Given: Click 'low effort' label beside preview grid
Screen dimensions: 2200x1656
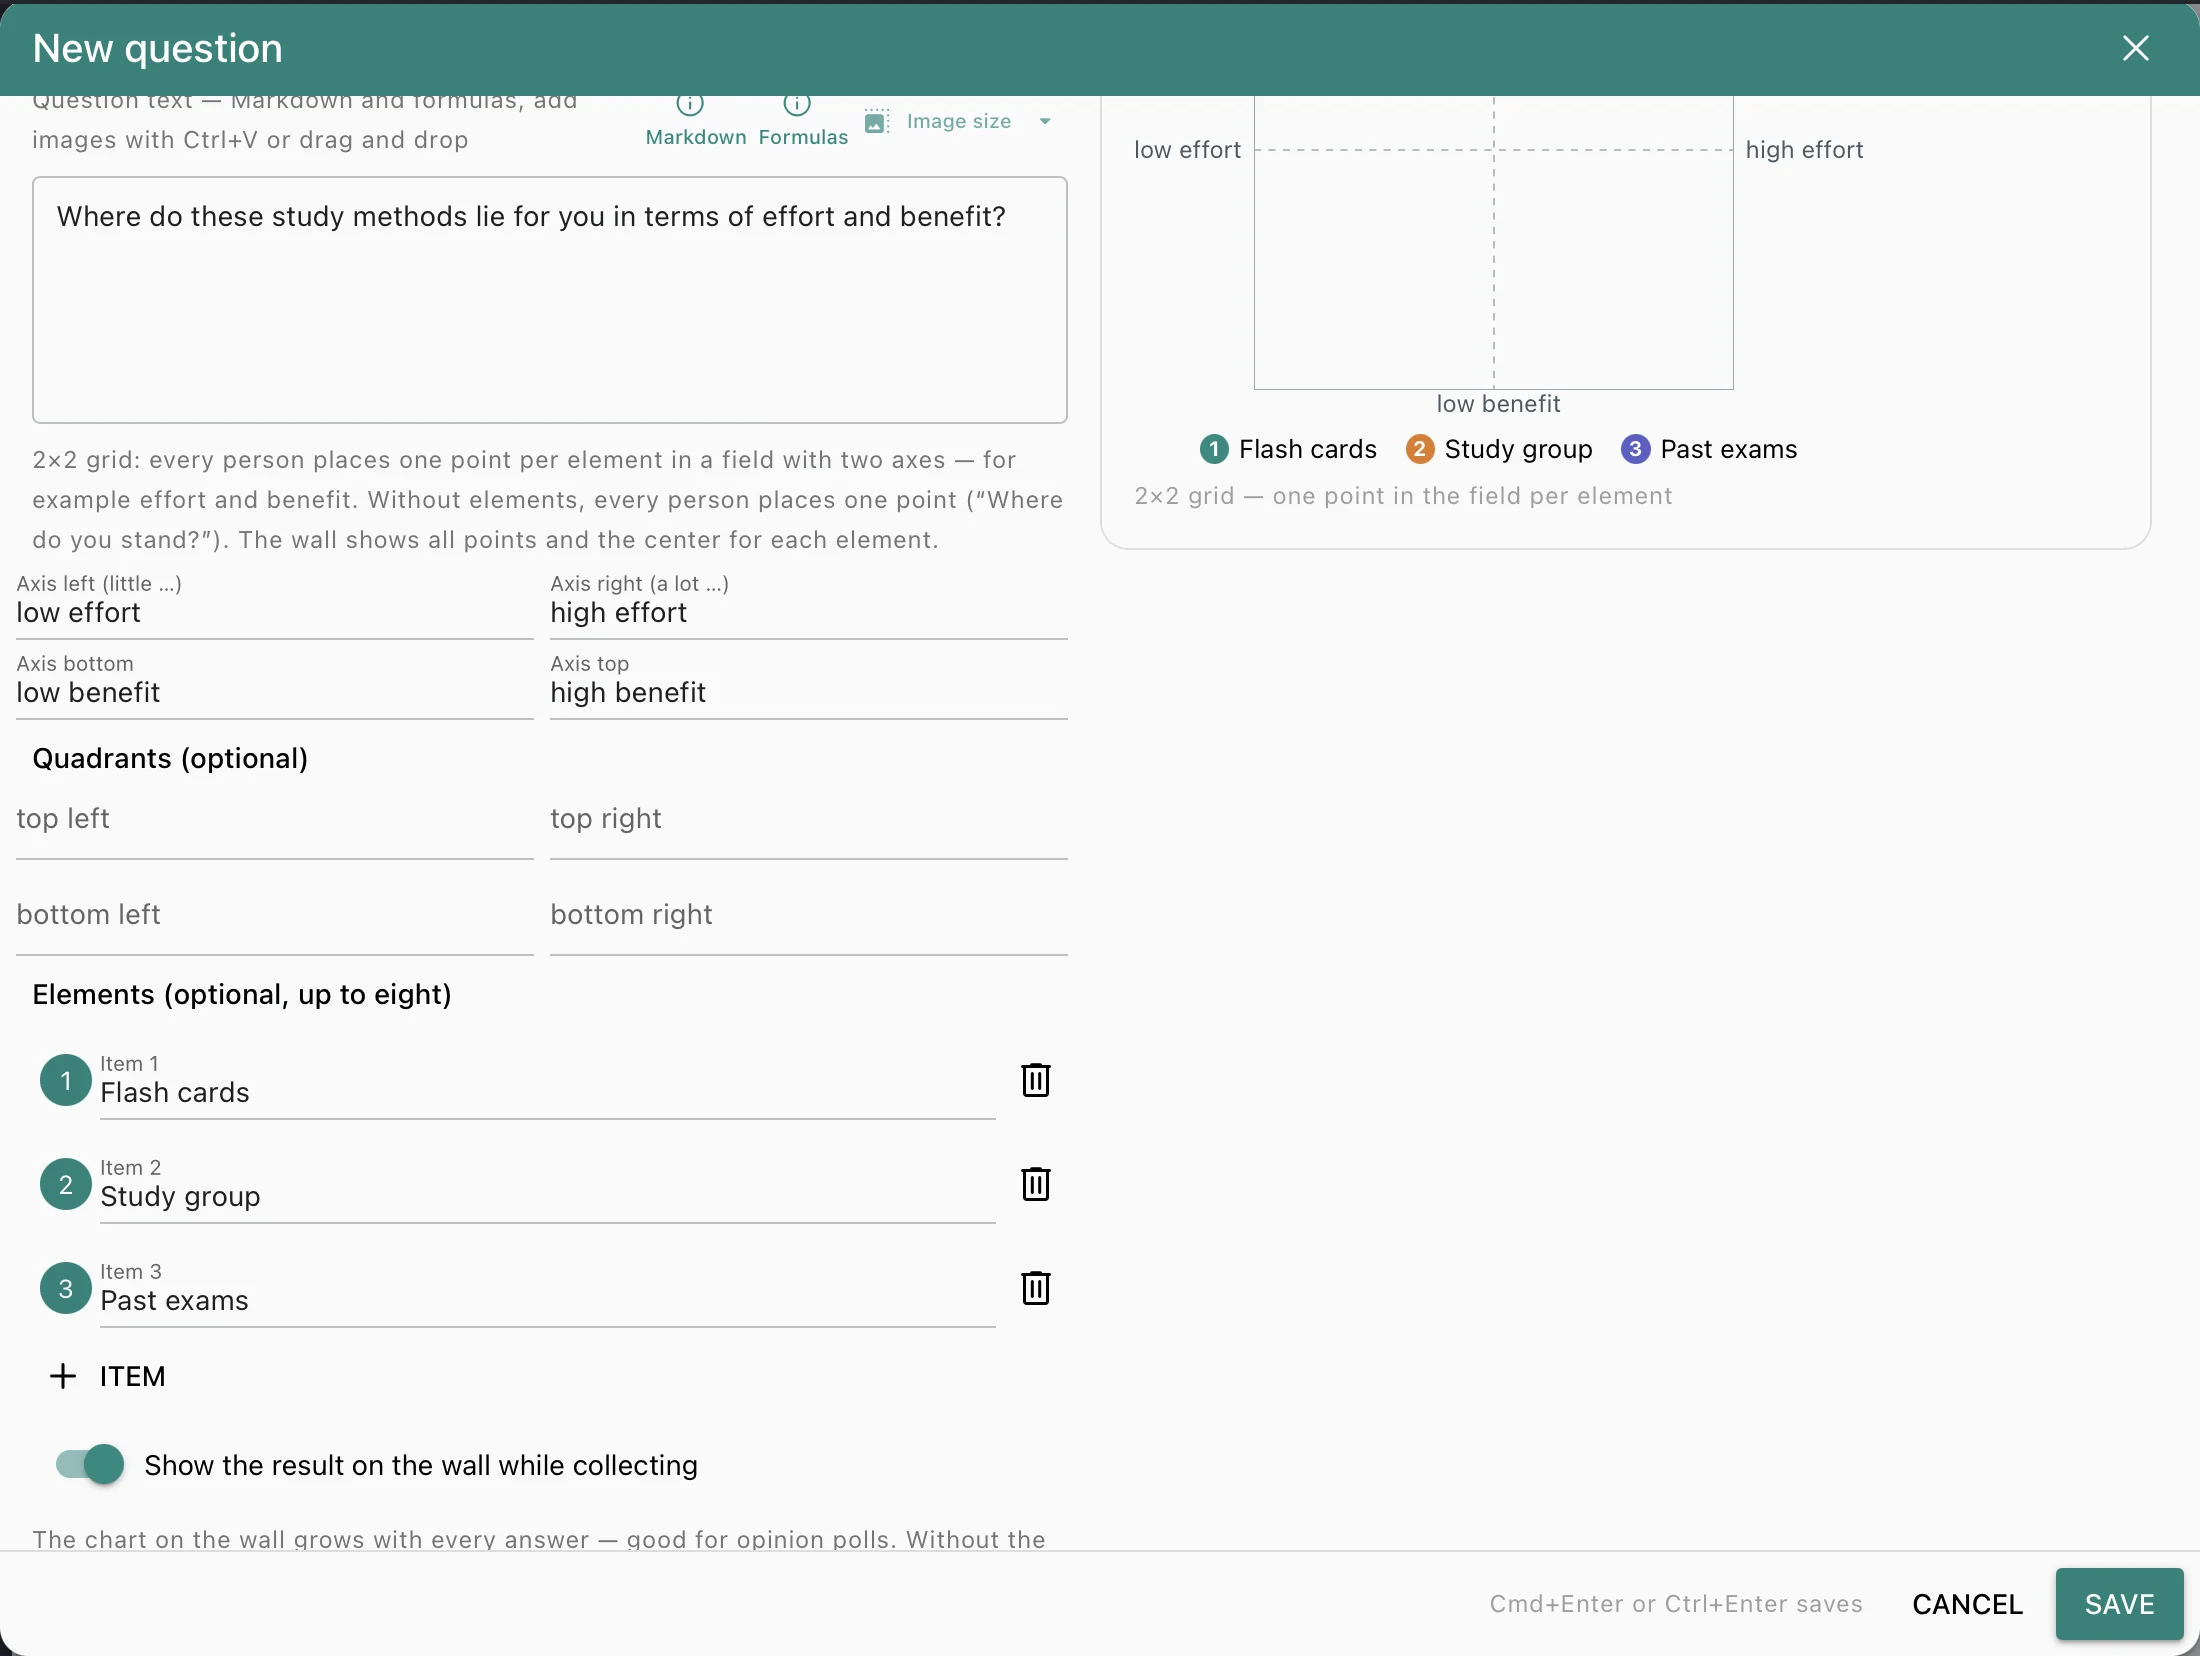Looking at the screenshot, I should pyautogui.click(x=1187, y=150).
